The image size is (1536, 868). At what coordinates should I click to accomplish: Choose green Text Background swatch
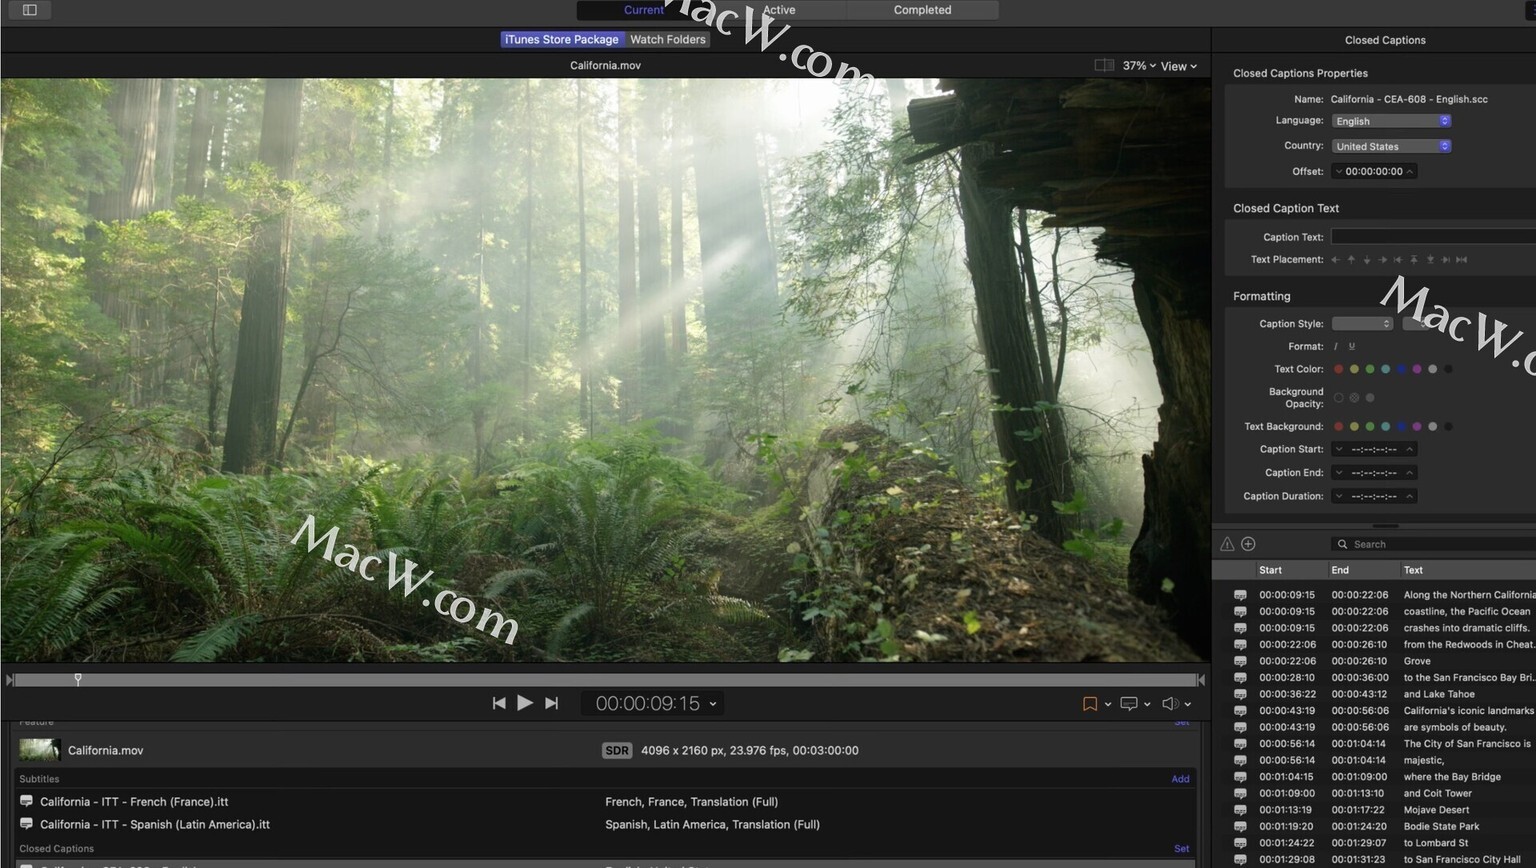point(1370,427)
